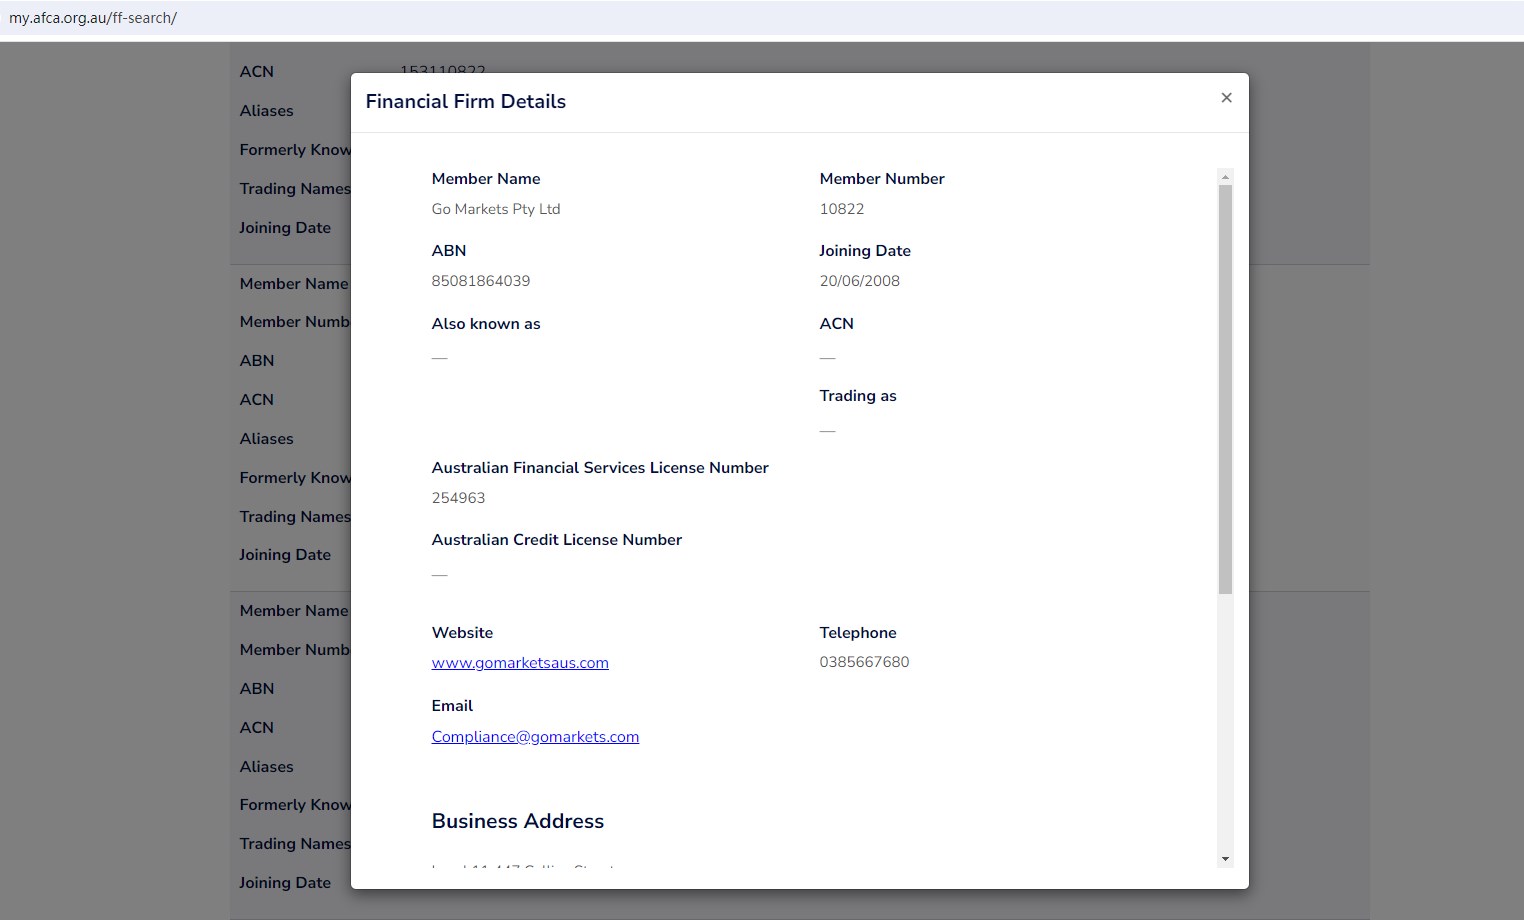This screenshot has height=920, width=1524.
Task: Click the 'Member Name' label inside the dialog
Action: pyautogui.click(x=486, y=179)
